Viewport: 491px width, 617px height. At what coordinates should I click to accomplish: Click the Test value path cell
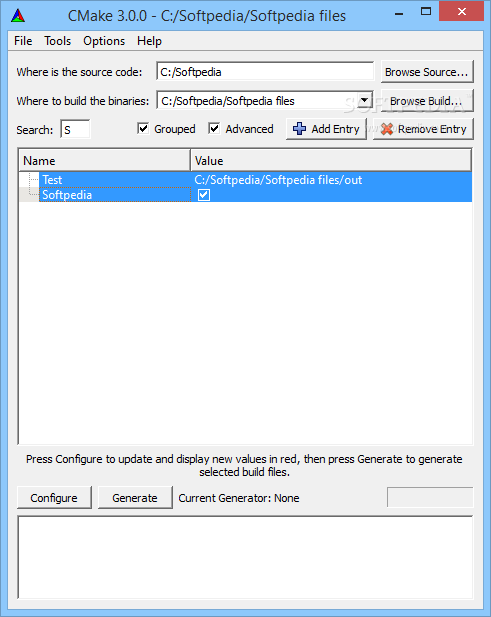tap(278, 180)
